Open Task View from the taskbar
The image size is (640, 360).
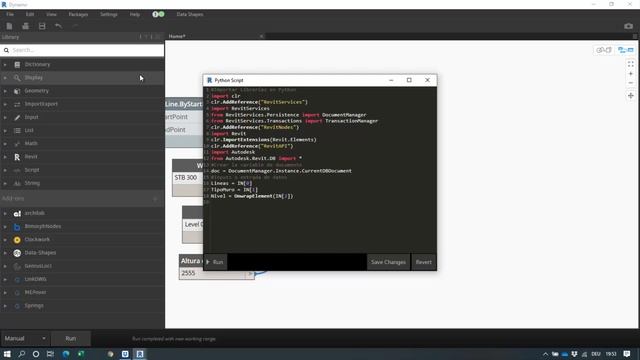coord(50,354)
